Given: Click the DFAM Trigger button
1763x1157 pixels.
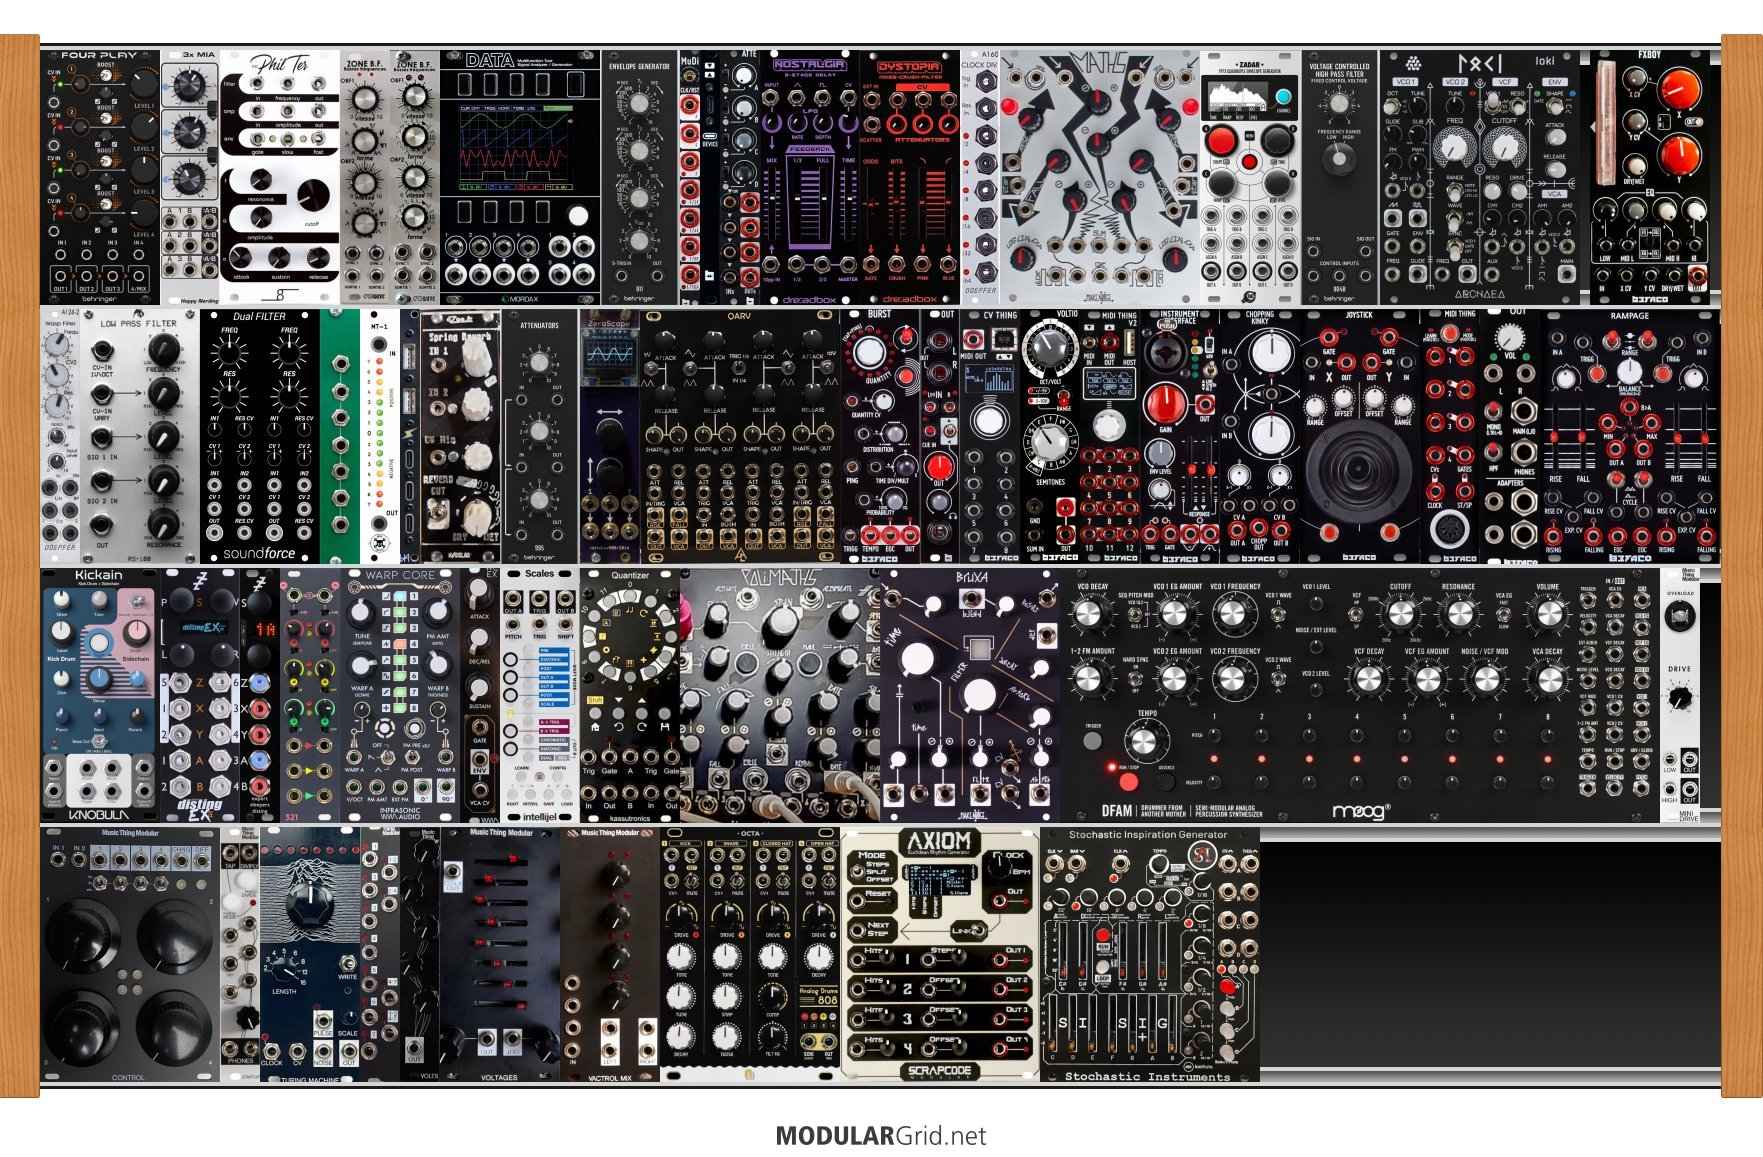Looking at the screenshot, I should point(1092,742).
